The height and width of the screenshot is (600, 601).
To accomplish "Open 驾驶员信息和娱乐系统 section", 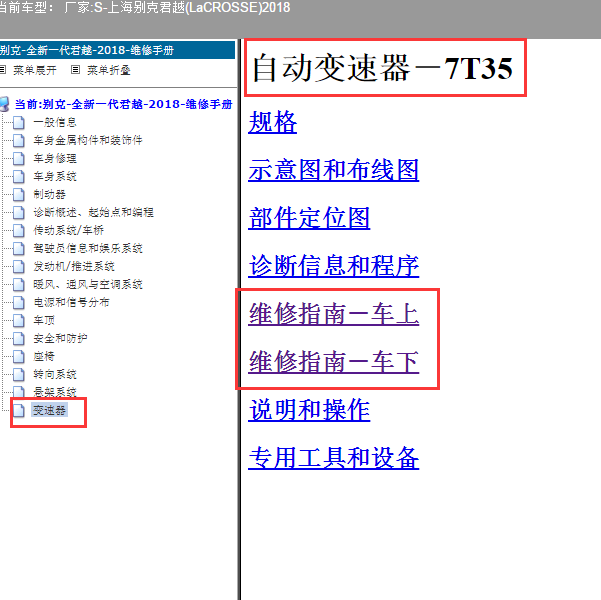I will click(x=88, y=248).
